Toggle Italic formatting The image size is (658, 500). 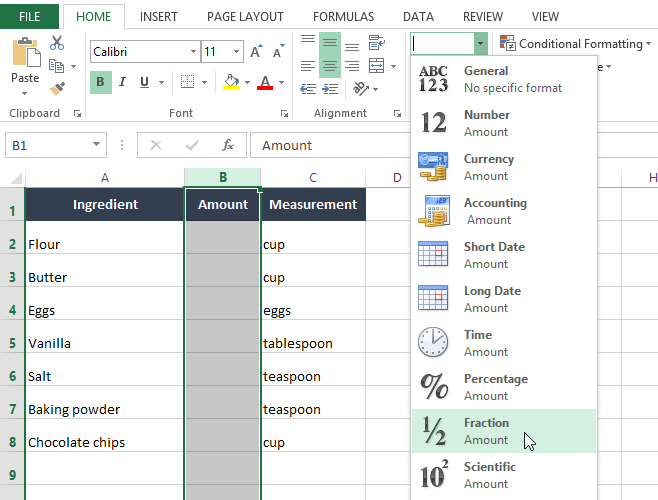122,82
